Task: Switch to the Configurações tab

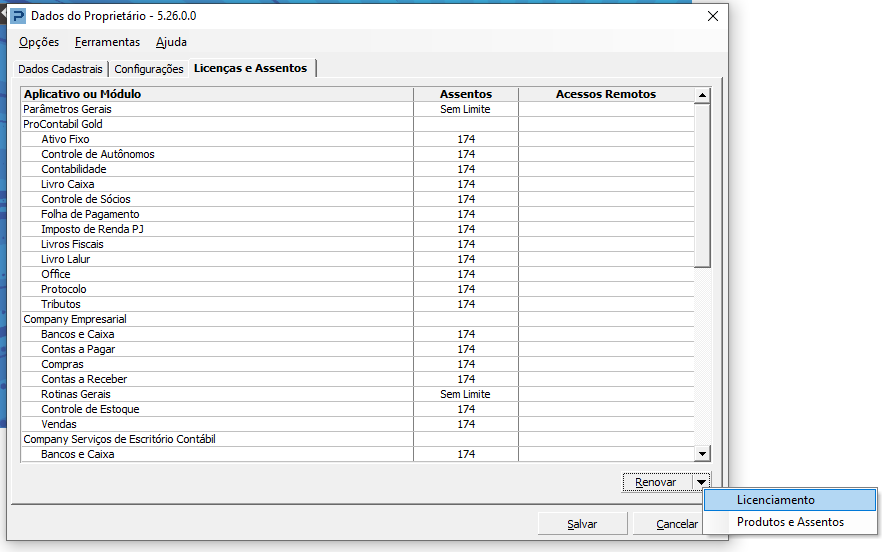Action: tap(149, 69)
